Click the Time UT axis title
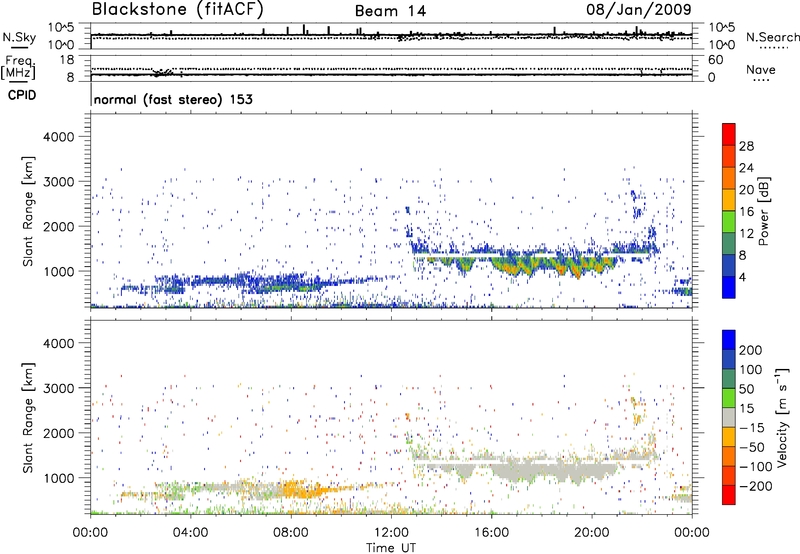This screenshot has width=800, height=554. [x=391, y=548]
